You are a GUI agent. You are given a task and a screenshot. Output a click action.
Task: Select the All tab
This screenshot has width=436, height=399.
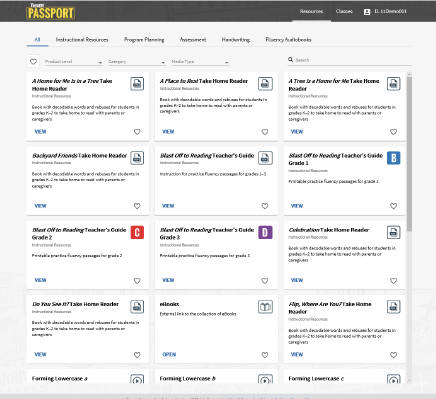coord(37,40)
